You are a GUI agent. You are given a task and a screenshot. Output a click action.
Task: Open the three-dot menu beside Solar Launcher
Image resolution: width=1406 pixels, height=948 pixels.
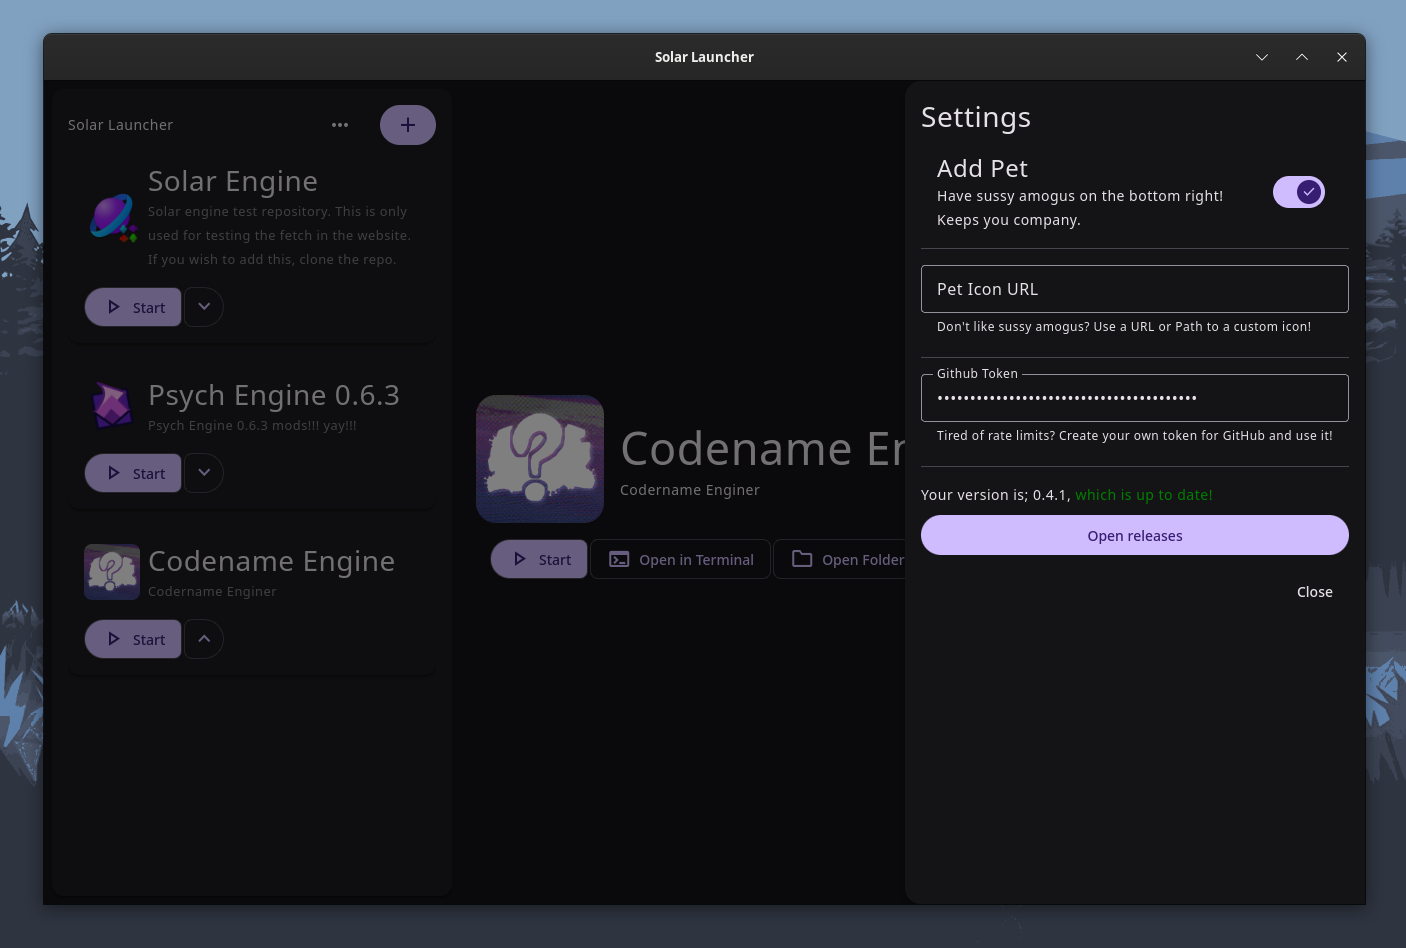point(340,125)
